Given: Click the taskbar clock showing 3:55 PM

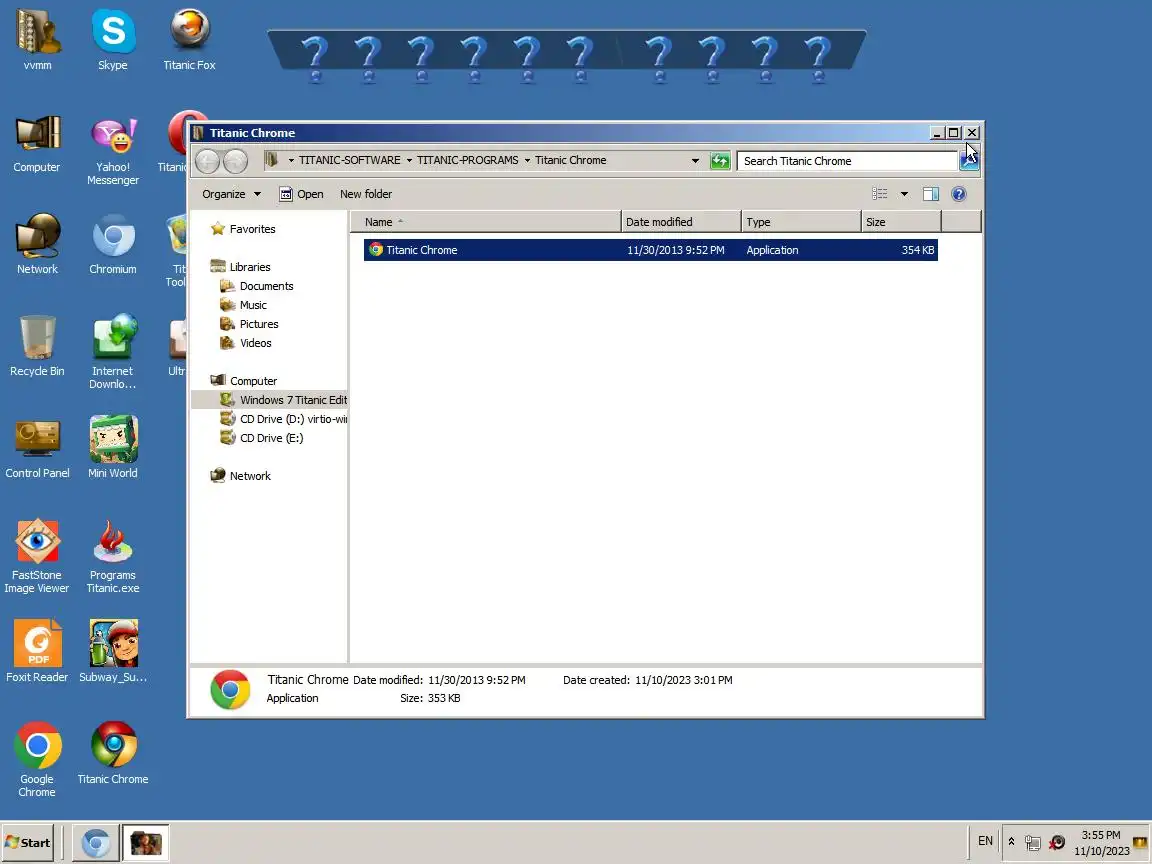Looking at the screenshot, I should [1101, 843].
